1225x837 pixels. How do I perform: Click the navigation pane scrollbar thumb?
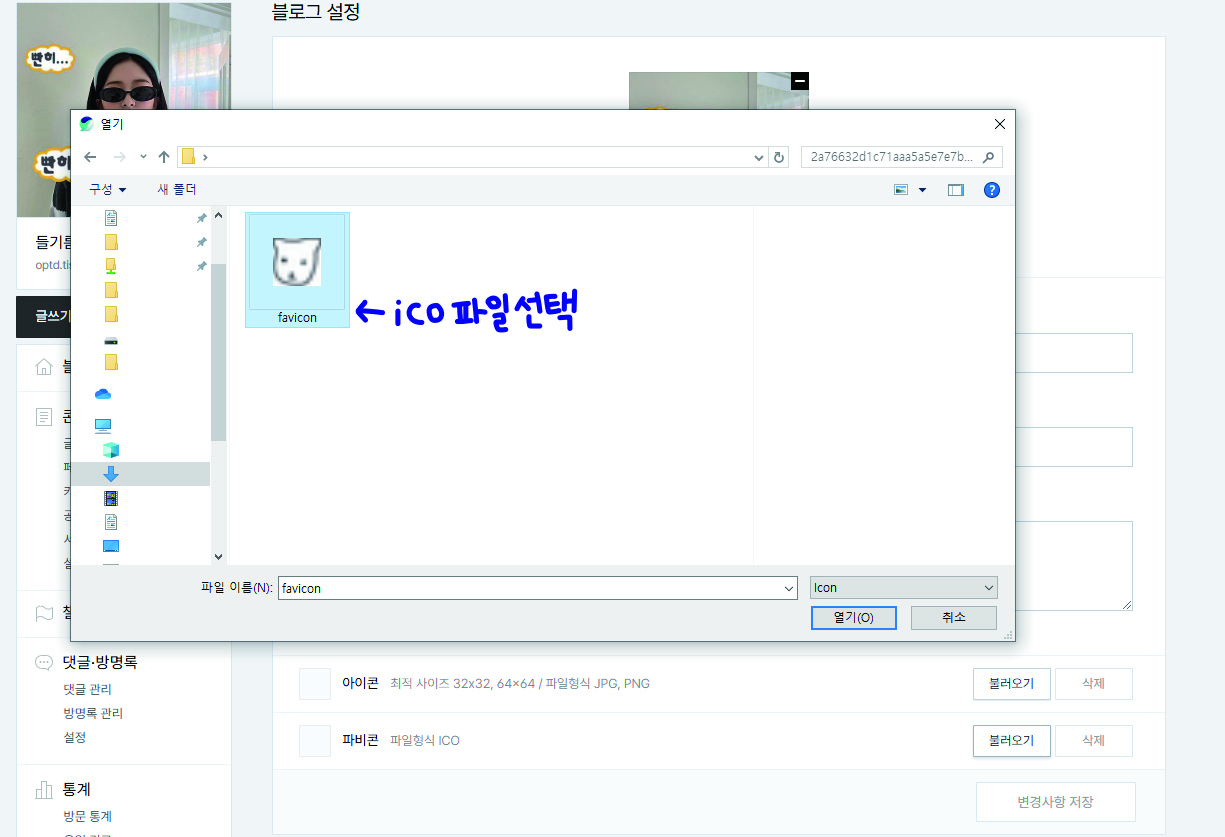tap(219, 352)
